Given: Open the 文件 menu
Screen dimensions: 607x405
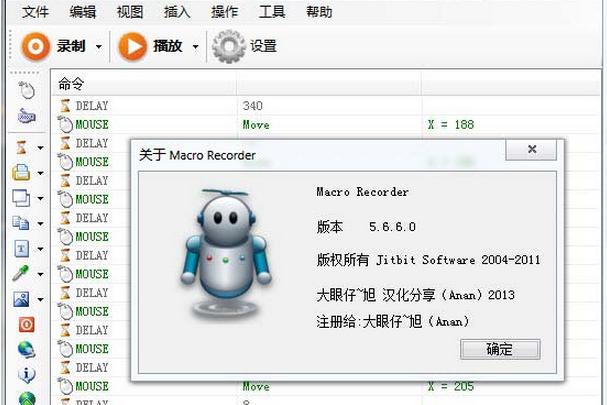Looking at the screenshot, I should click(x=35, y=12).
